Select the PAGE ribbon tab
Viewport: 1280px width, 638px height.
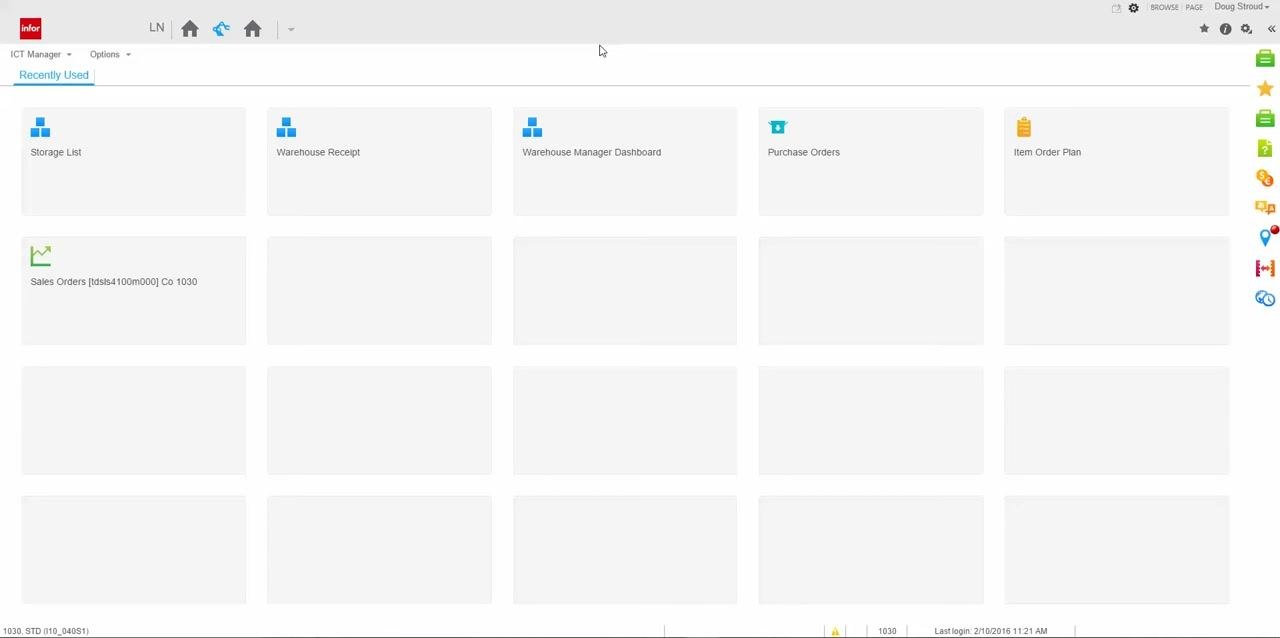tap(1194, 8)
